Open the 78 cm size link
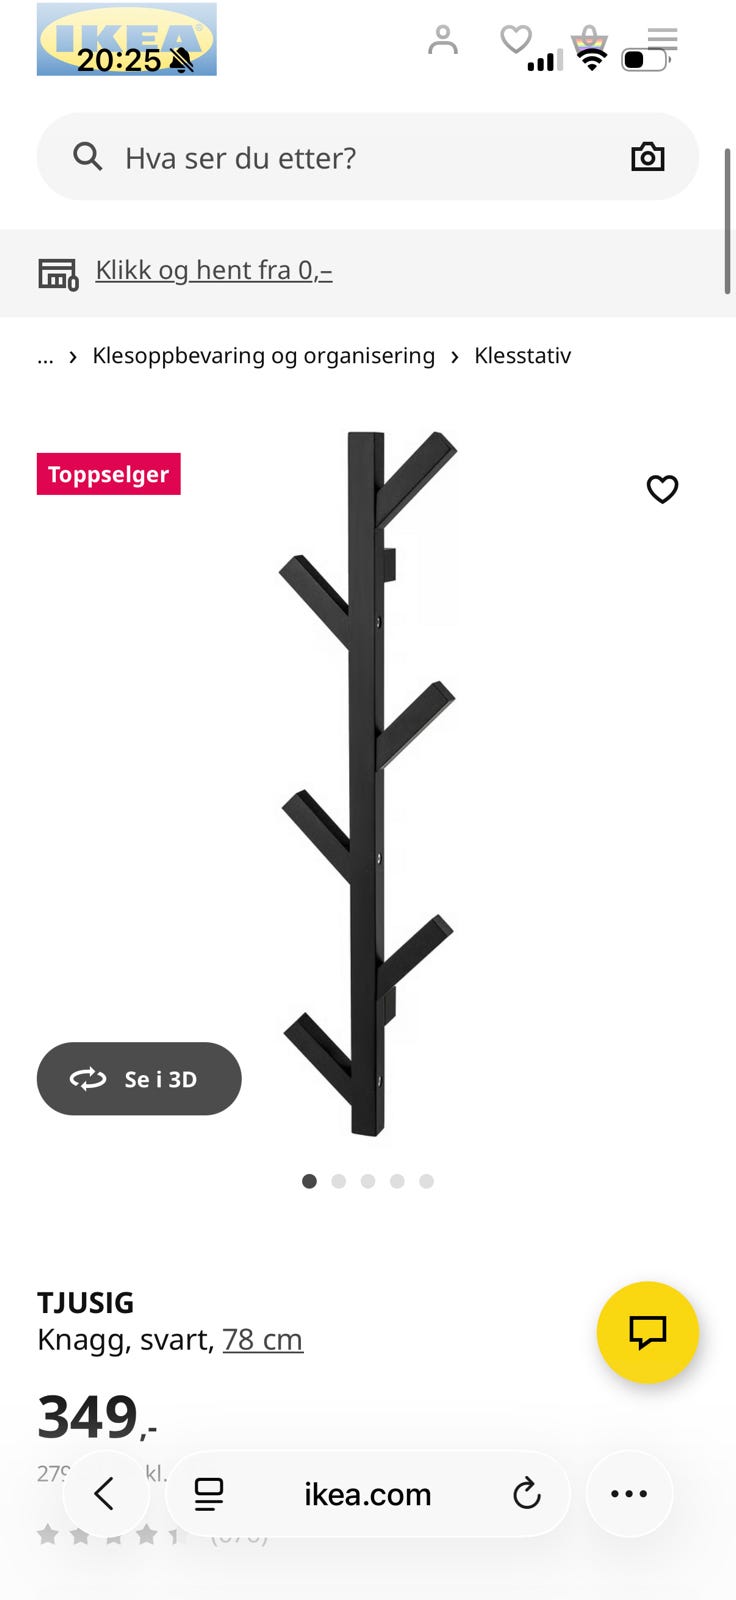Screen dimensions: 736x1600 [x=262, y=1339]
